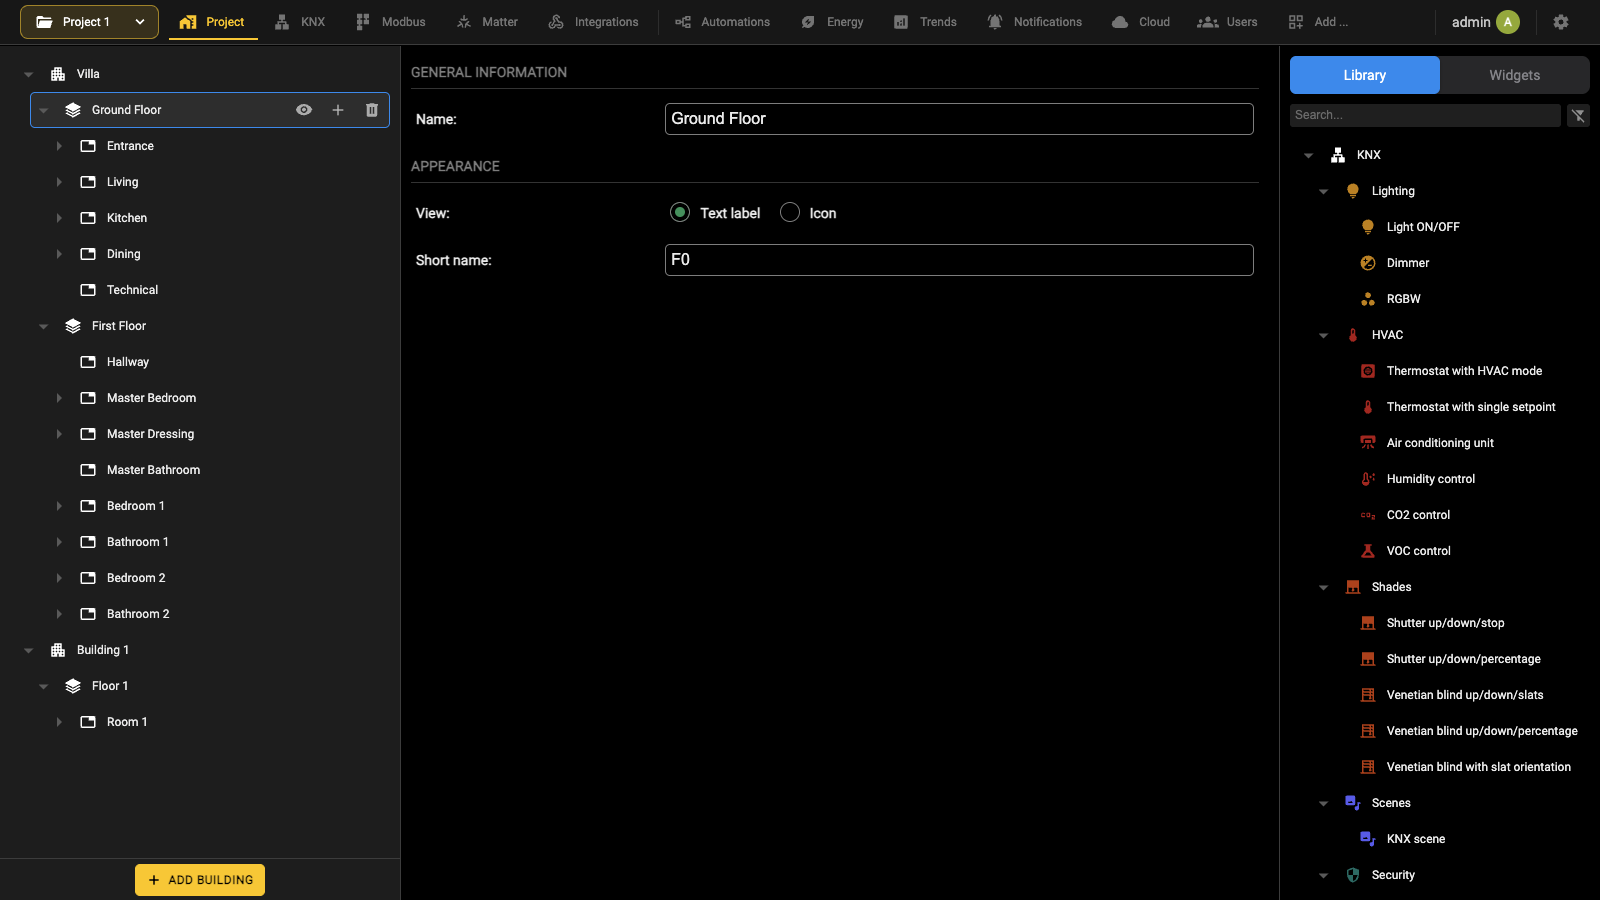Collapse the HVAC library category
Image resolution: width=1600 pixels, height=900 pixels.
tap(1324, 335)
